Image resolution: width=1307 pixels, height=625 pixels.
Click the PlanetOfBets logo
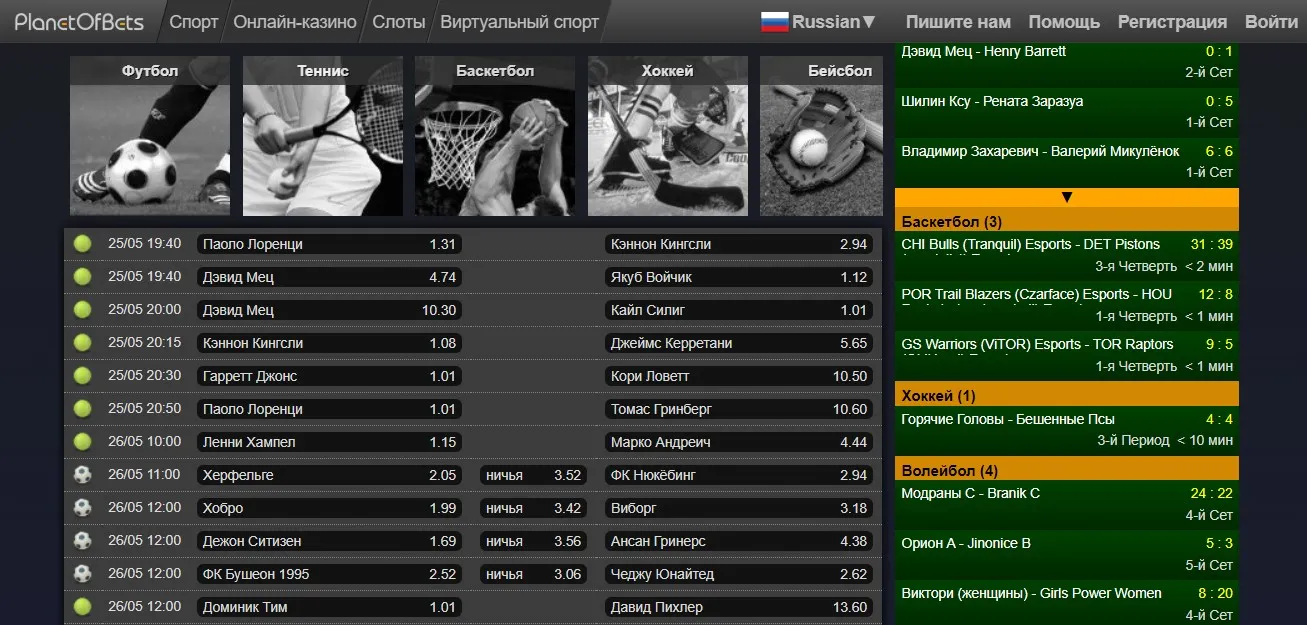(79, 22)
